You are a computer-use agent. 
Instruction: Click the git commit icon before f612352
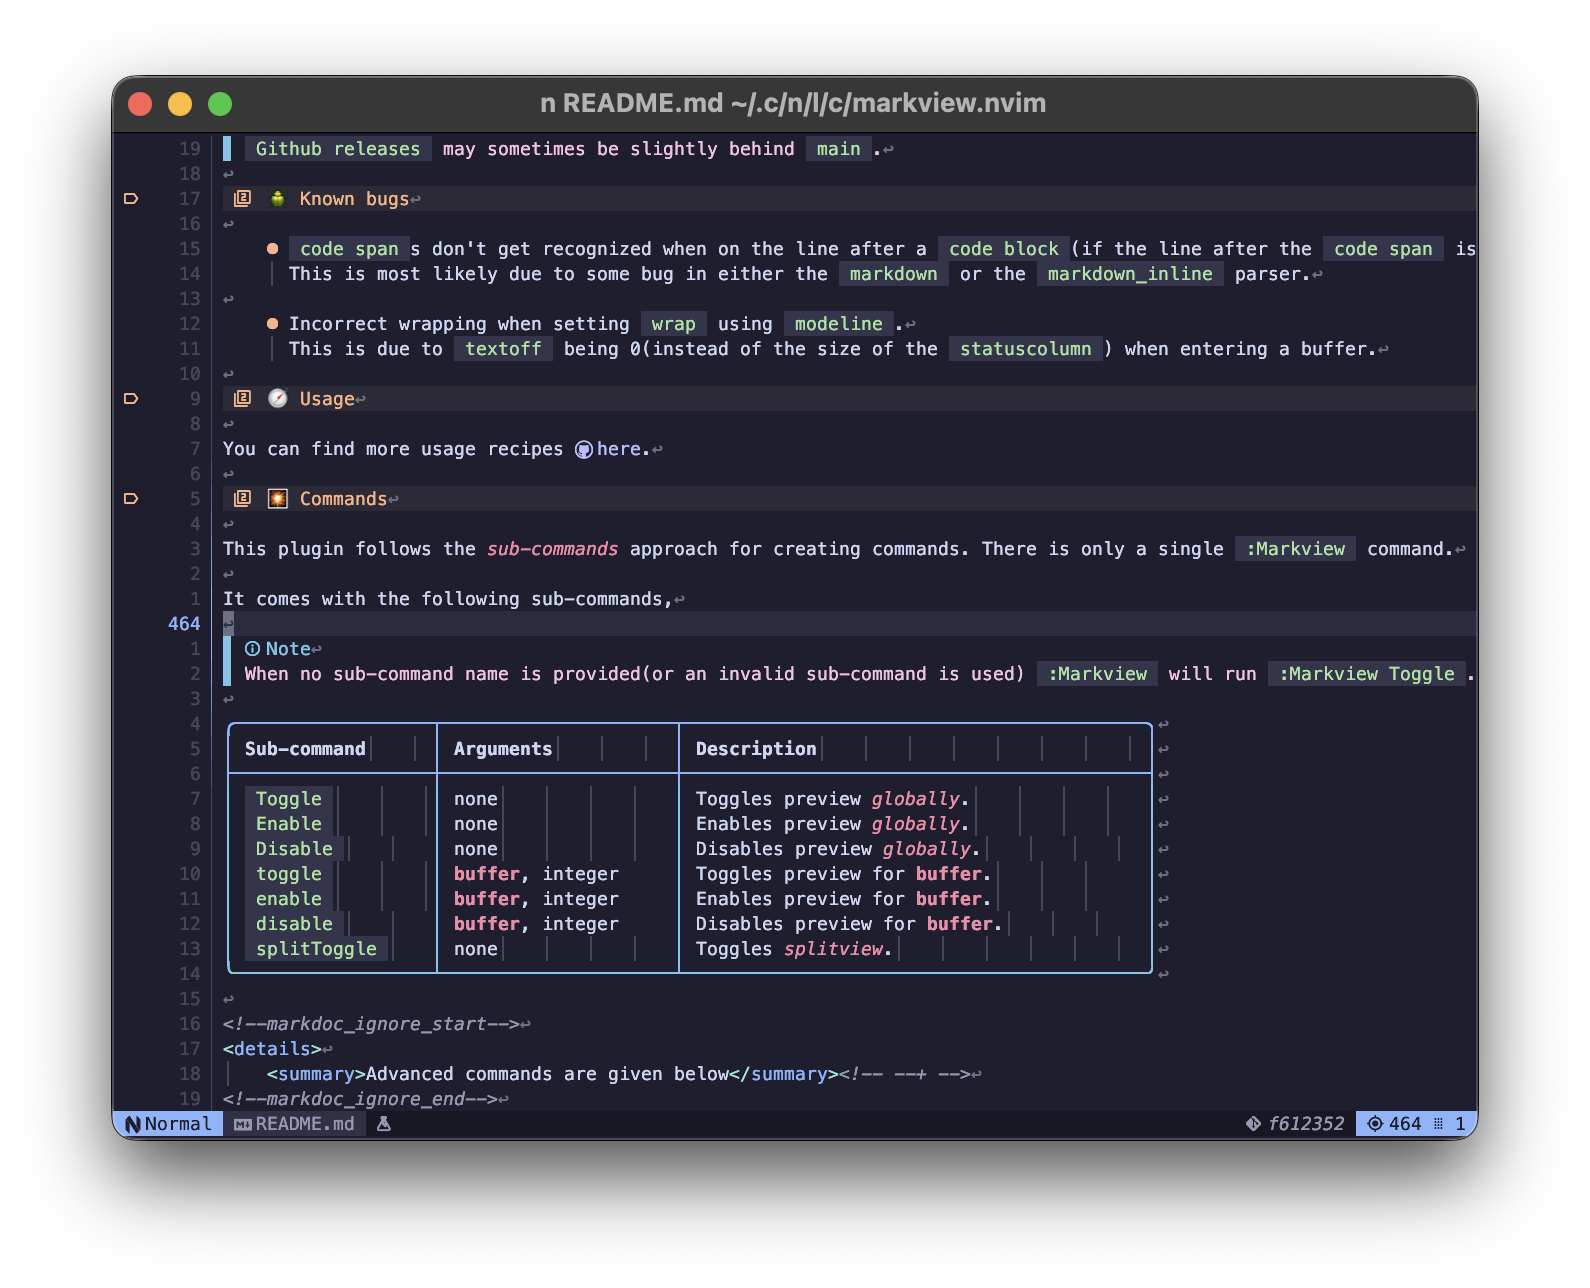click(x=1253, y=1124)
